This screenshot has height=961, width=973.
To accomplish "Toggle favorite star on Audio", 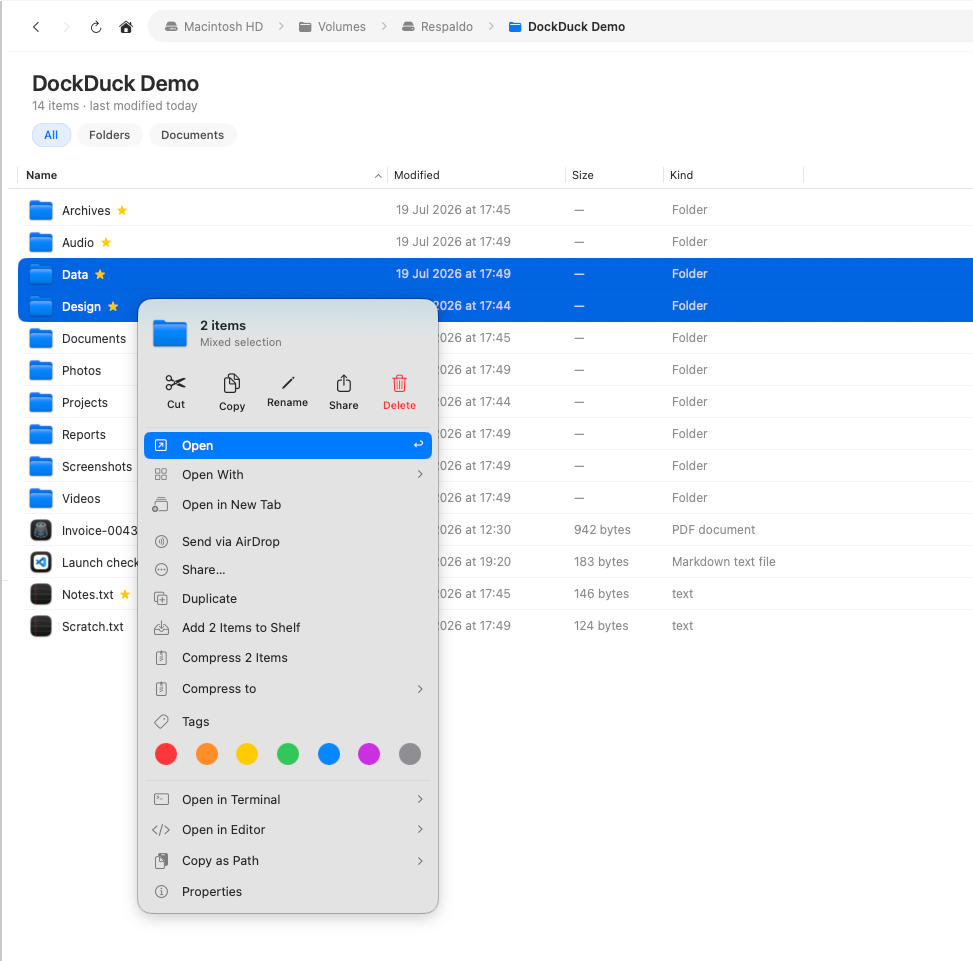I will 106,242.
